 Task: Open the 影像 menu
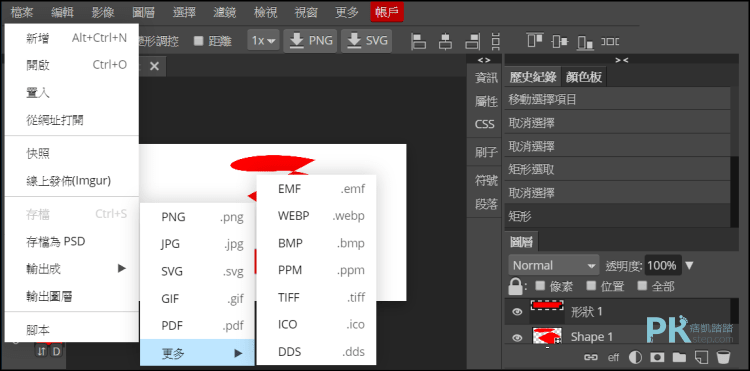coord(103,12)
